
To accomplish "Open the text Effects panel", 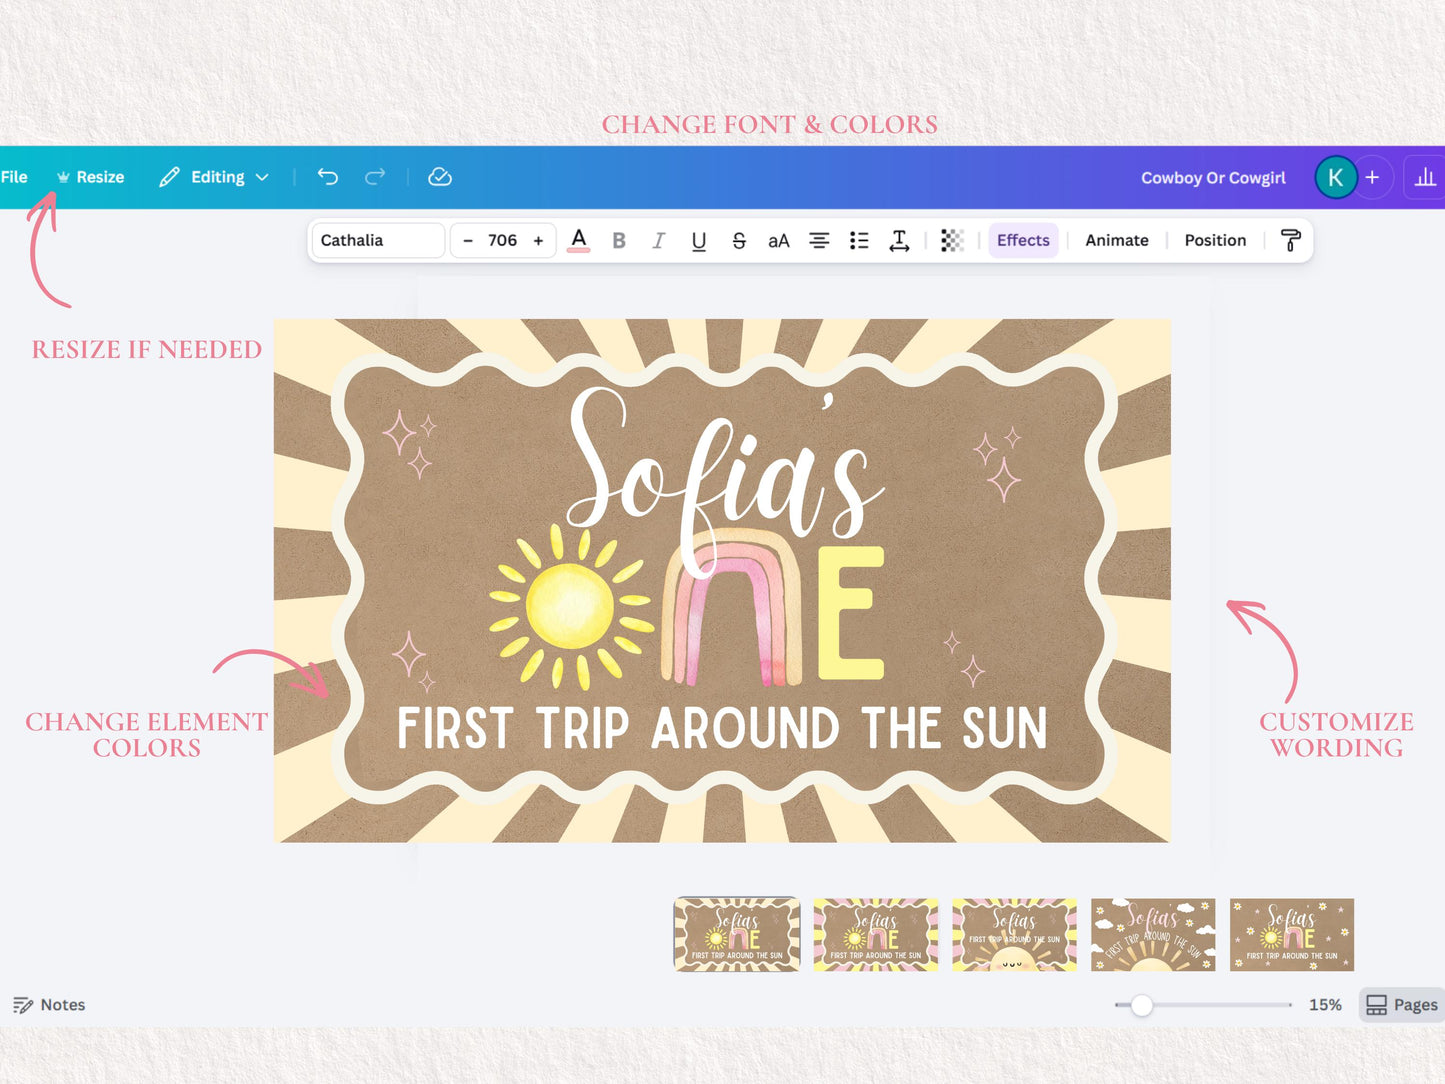I will (1023, 240).
